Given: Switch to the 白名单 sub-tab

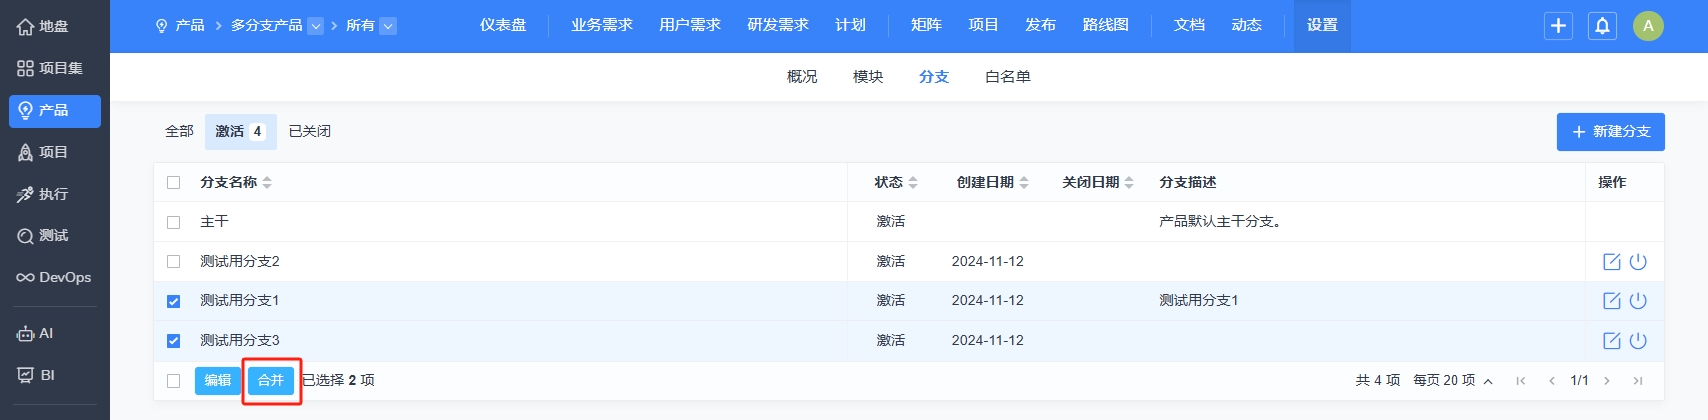Looking at the screenshot, I should (x=1008, y=77).
